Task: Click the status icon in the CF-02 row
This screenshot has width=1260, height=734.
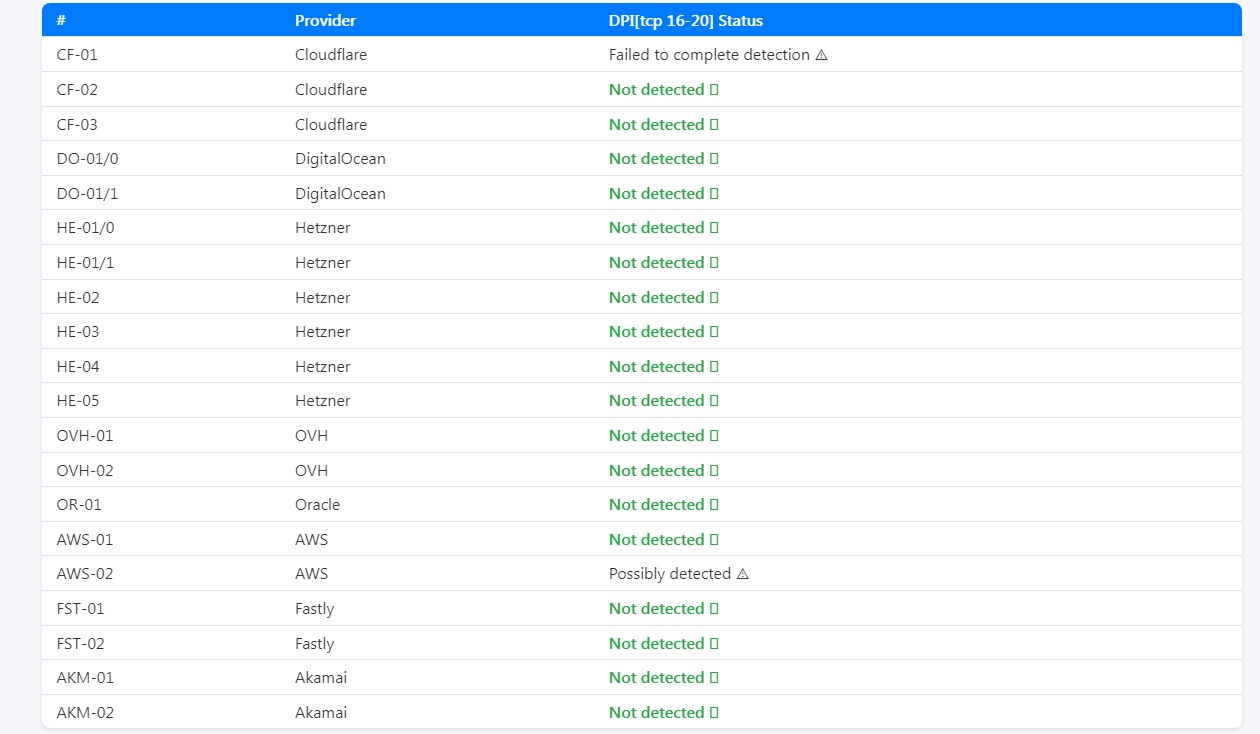Action: tap(714, 90)
